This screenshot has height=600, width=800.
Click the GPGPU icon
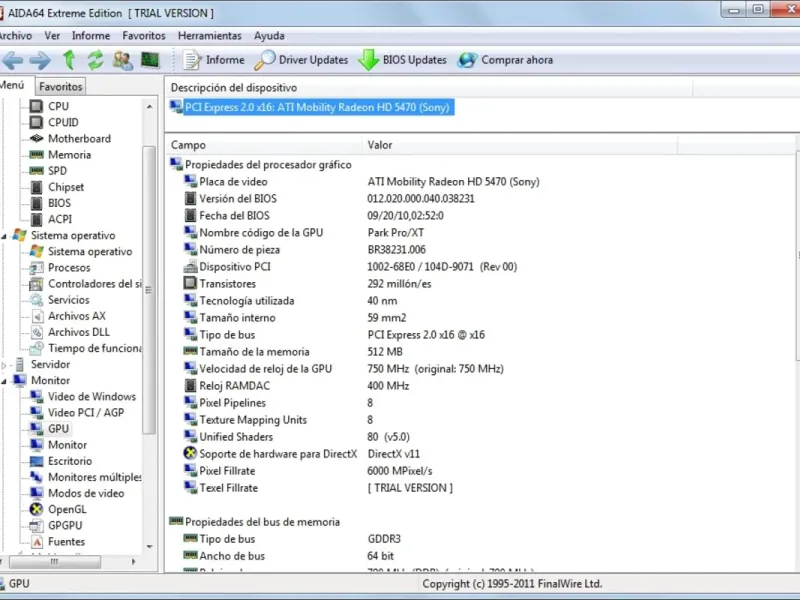36,526
